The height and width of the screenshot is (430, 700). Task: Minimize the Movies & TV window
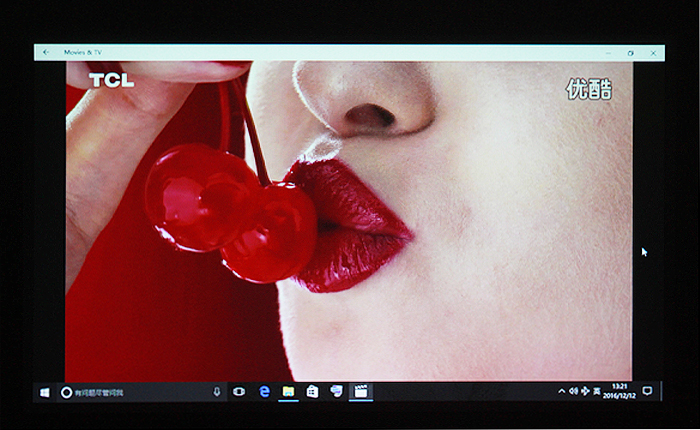608,52
